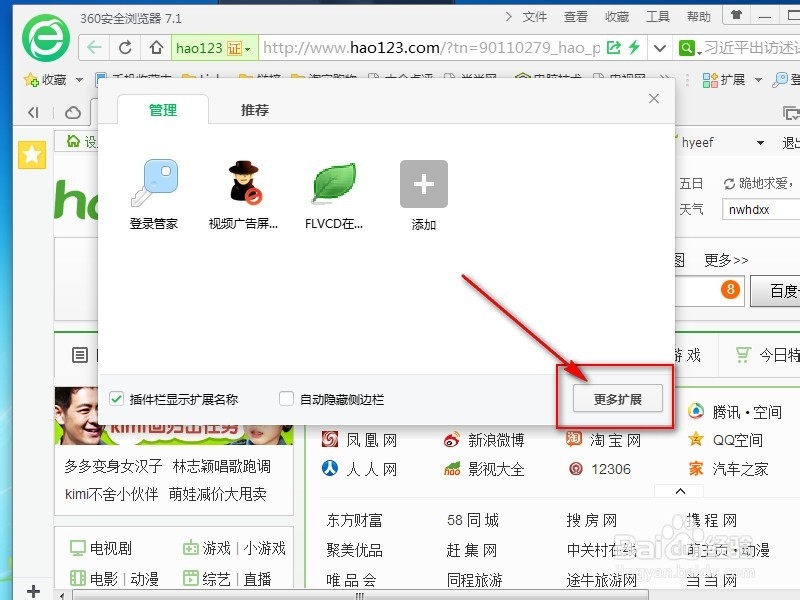Open the 视频广告屏蔽 spy extension
This screenshot has width=800, height=600.
[x=243, y=194]
